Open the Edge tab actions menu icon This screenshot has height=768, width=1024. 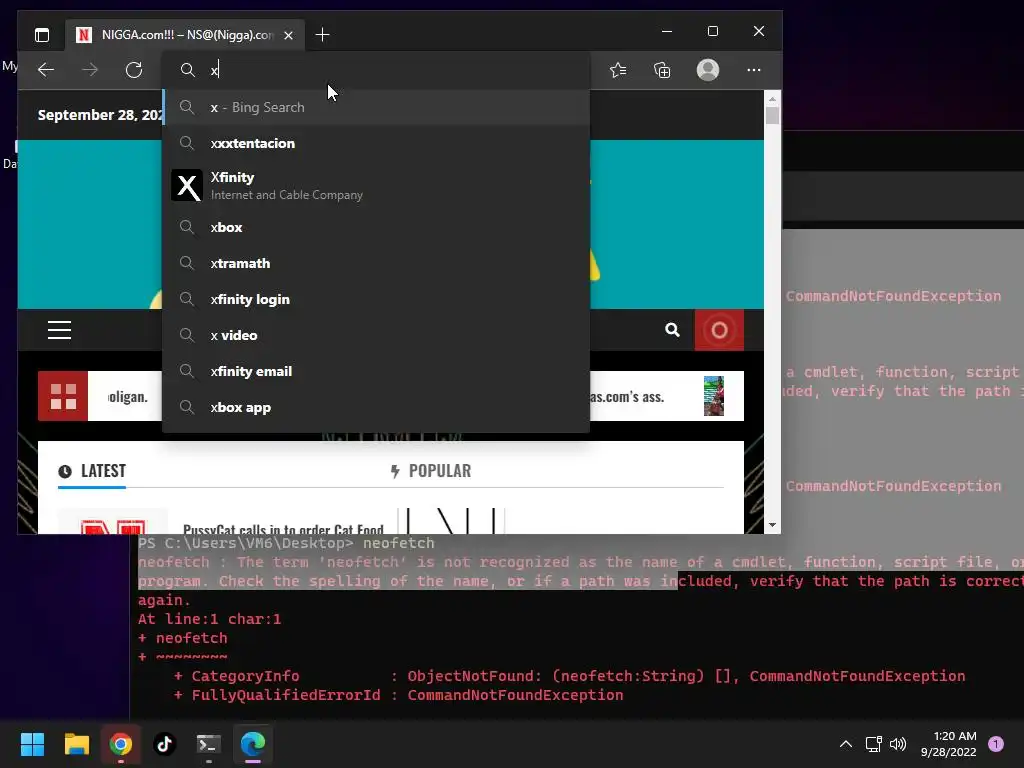(42, 35)
